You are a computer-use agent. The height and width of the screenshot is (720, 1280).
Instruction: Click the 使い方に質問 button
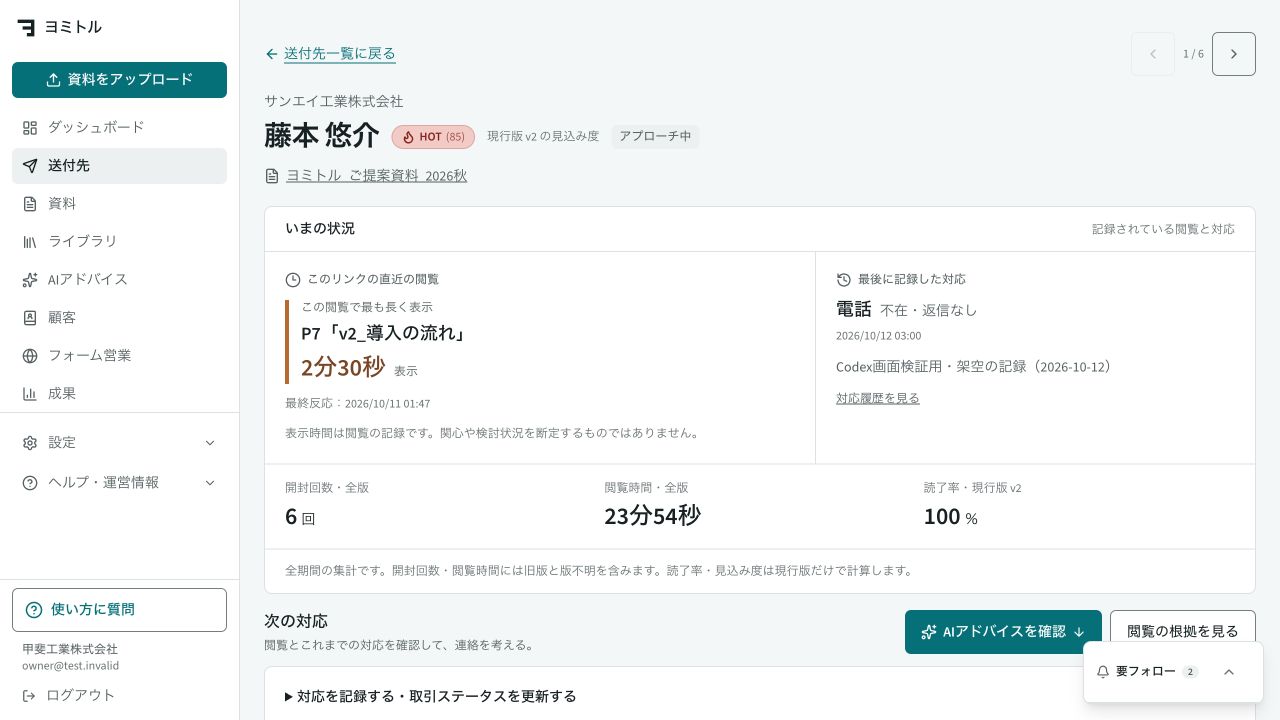[x=119, y=610]
